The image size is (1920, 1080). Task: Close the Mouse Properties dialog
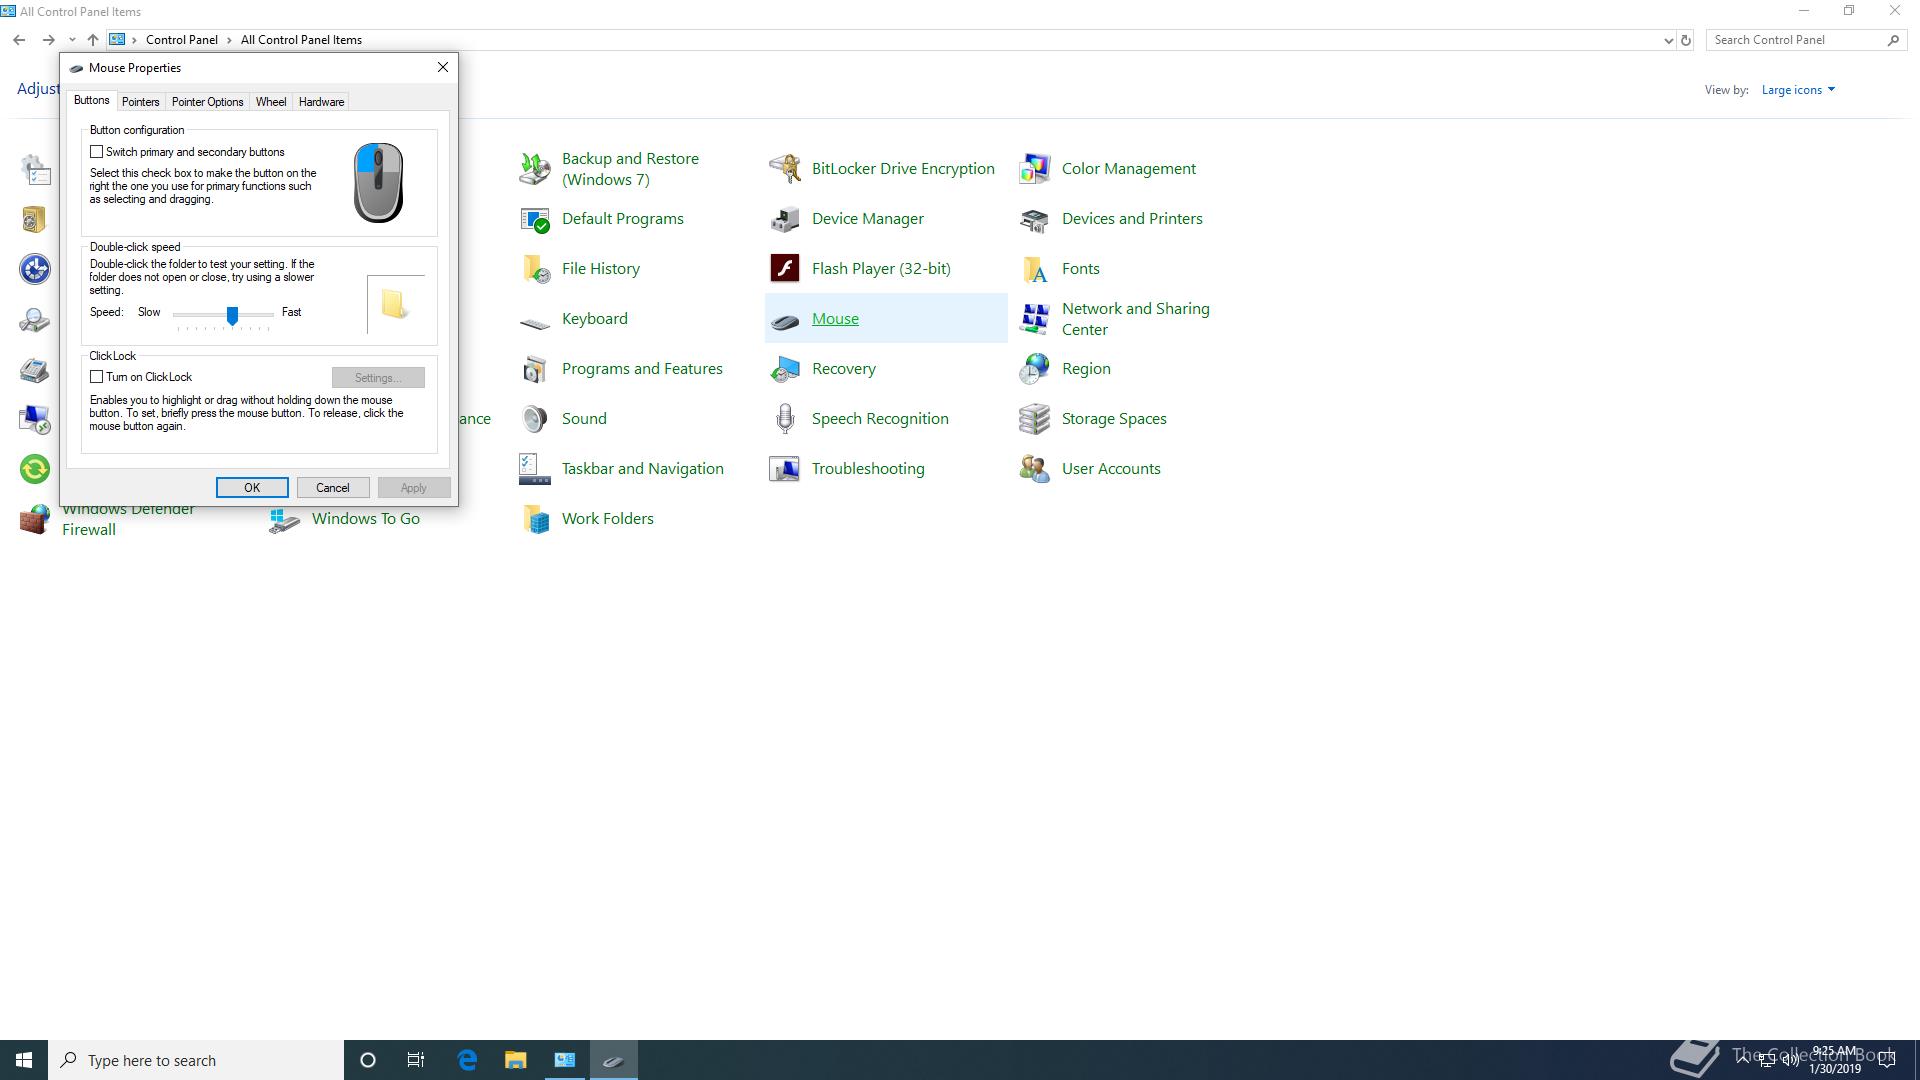443,67
